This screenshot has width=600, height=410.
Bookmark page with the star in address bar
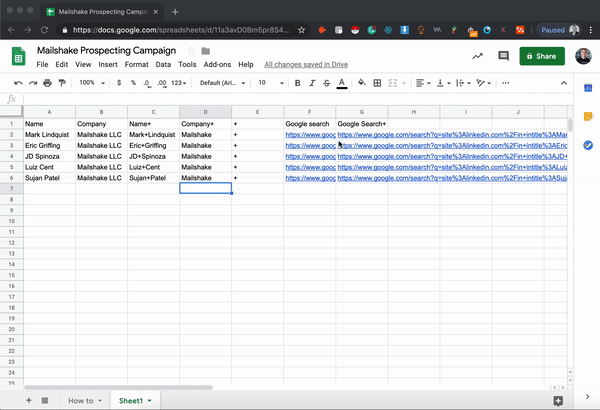302,30
